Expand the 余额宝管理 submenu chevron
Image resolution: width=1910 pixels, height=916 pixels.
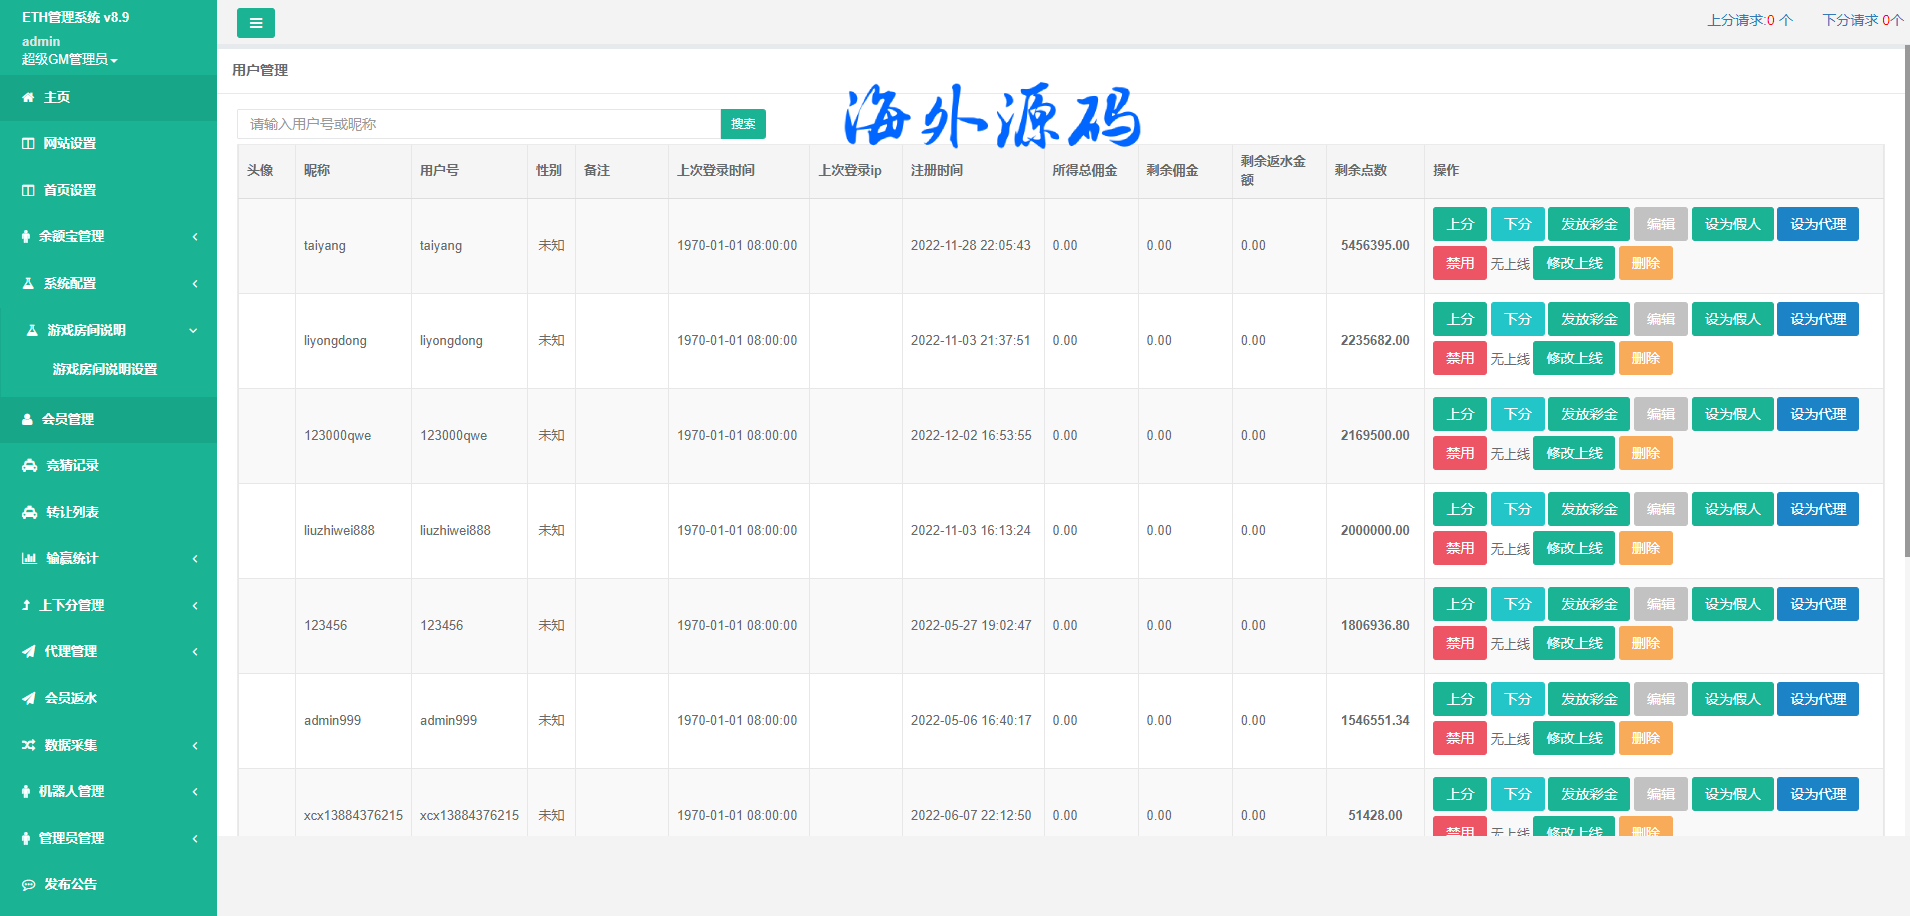click(195, 237)
